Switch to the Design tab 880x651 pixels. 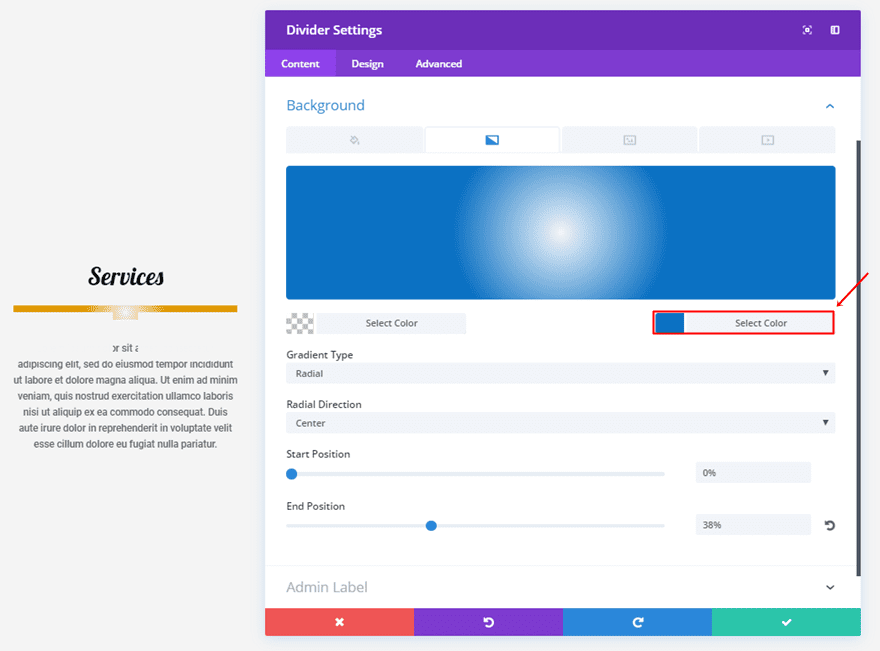click(x=368, y=63)
